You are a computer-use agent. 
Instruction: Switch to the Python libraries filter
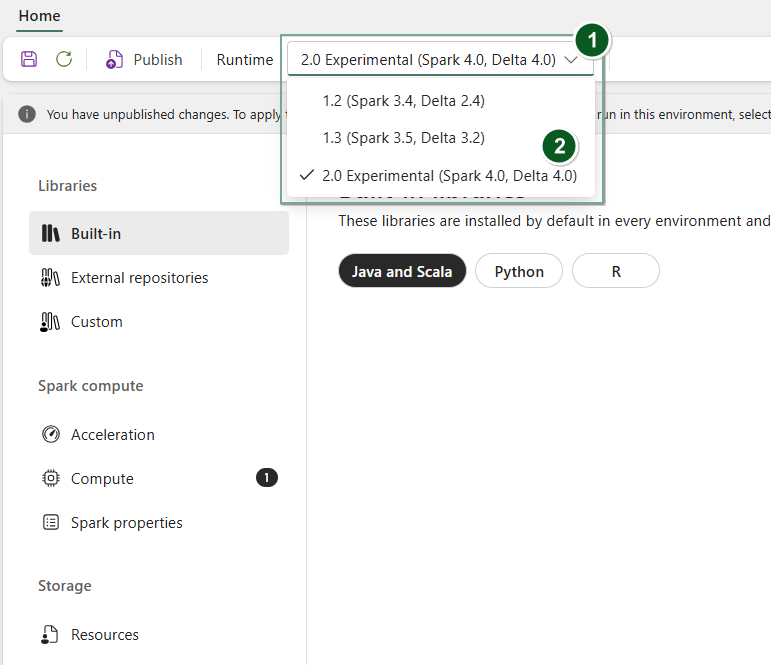point(519,271)
